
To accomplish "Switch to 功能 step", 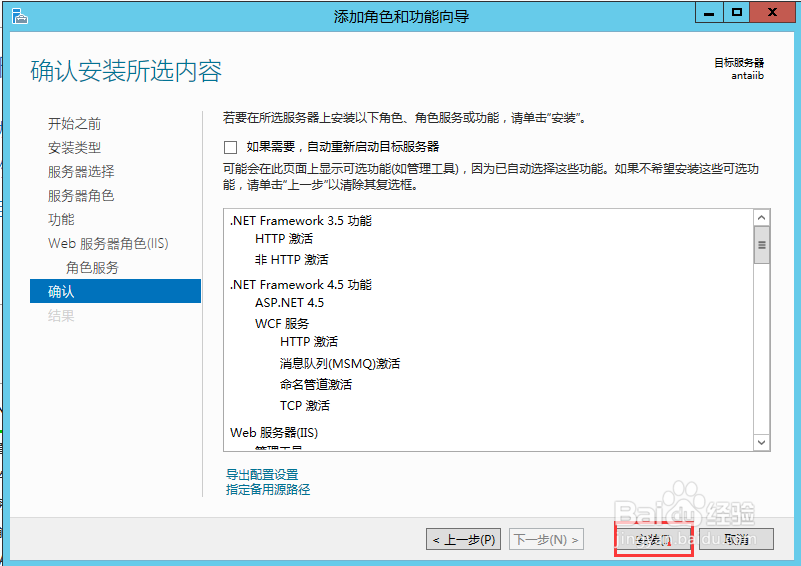I will [61, 220].
